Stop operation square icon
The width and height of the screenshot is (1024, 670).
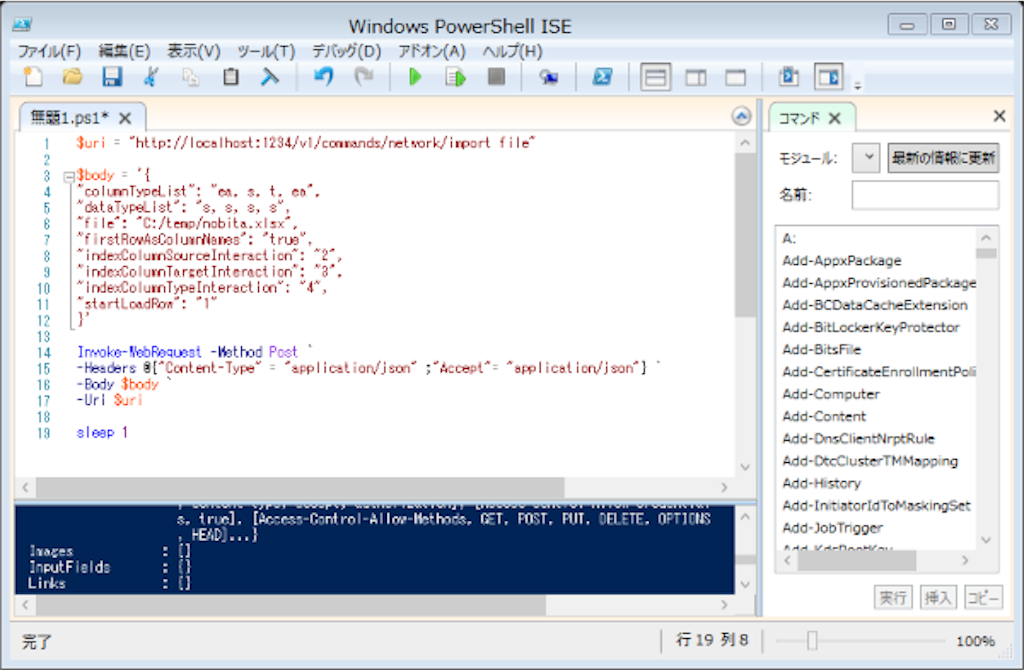point(496,77)
